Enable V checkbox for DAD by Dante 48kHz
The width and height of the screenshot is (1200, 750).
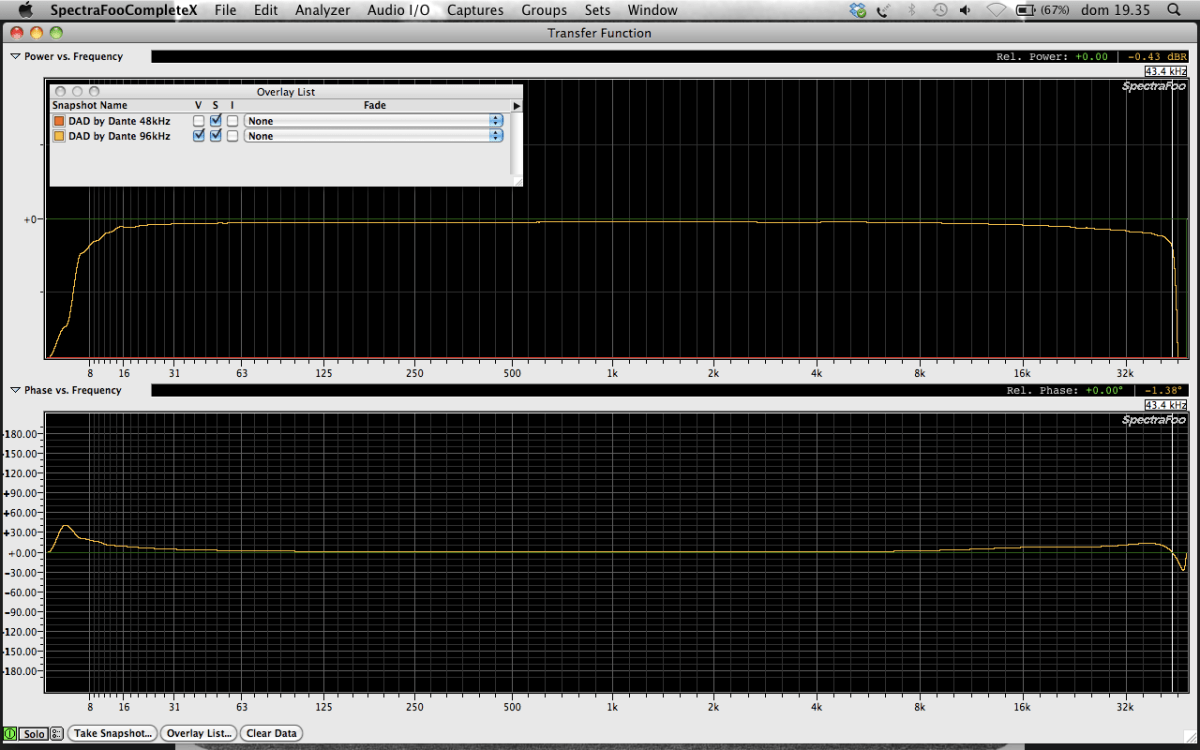pos(198,121)
